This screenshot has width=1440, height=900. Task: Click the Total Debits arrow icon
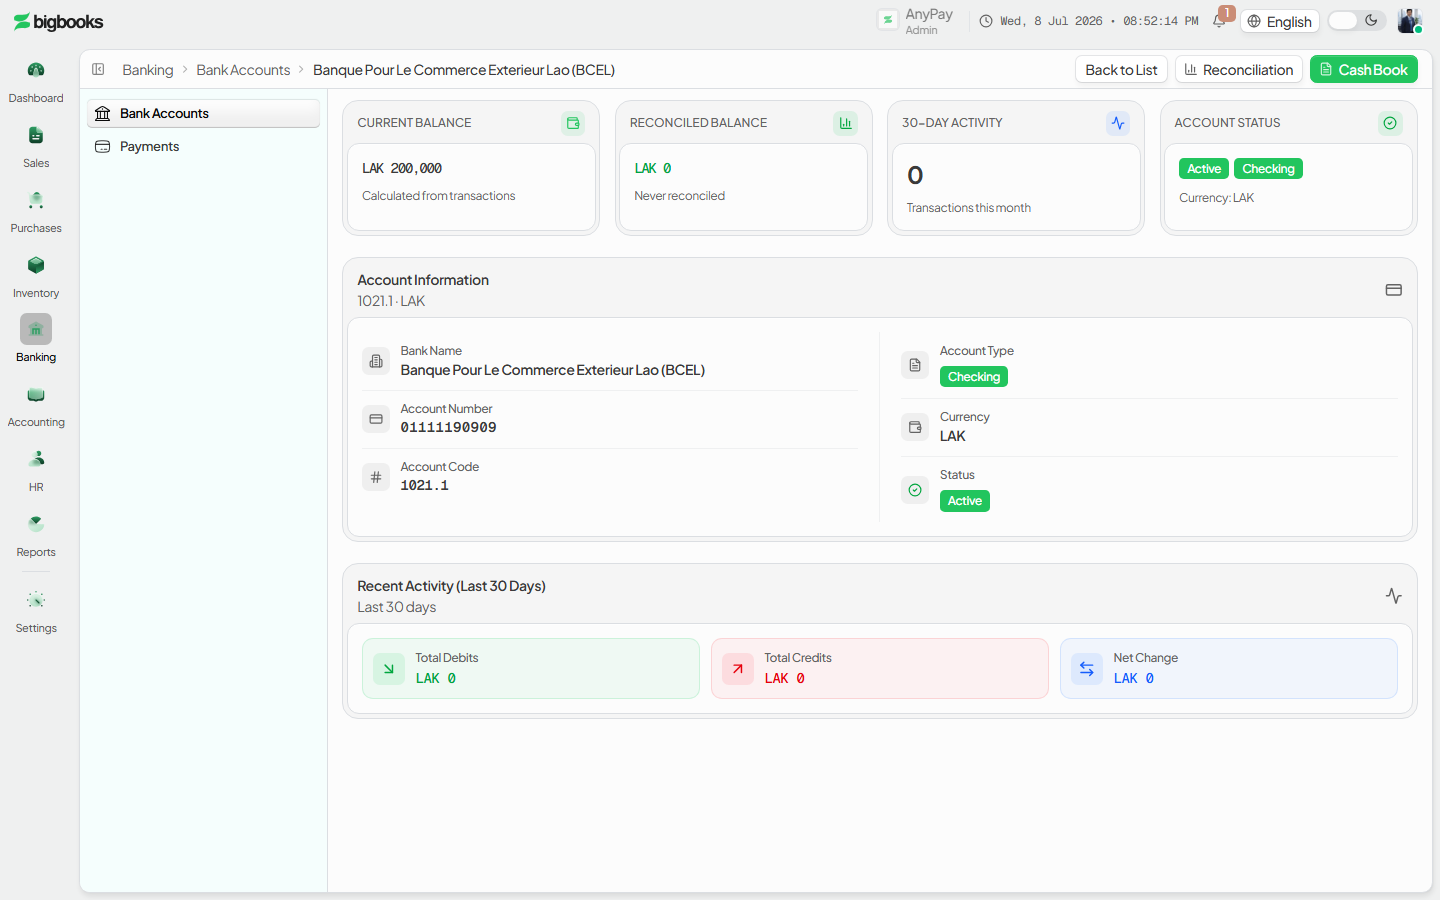tap(389, 669)
